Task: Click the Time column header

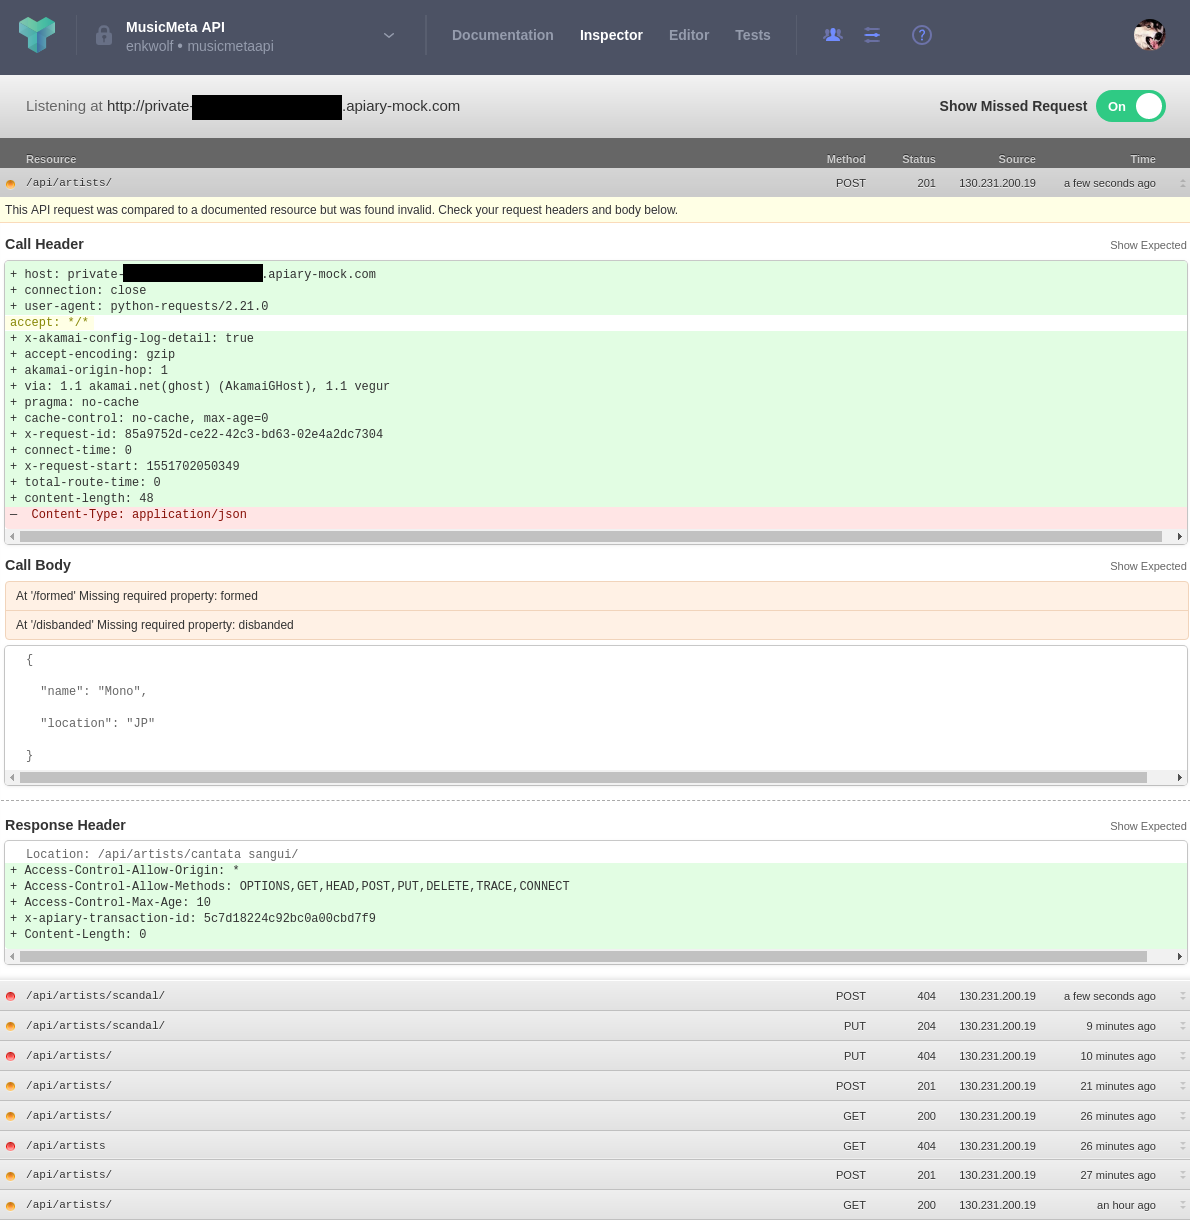Action: click(1143, 159)
